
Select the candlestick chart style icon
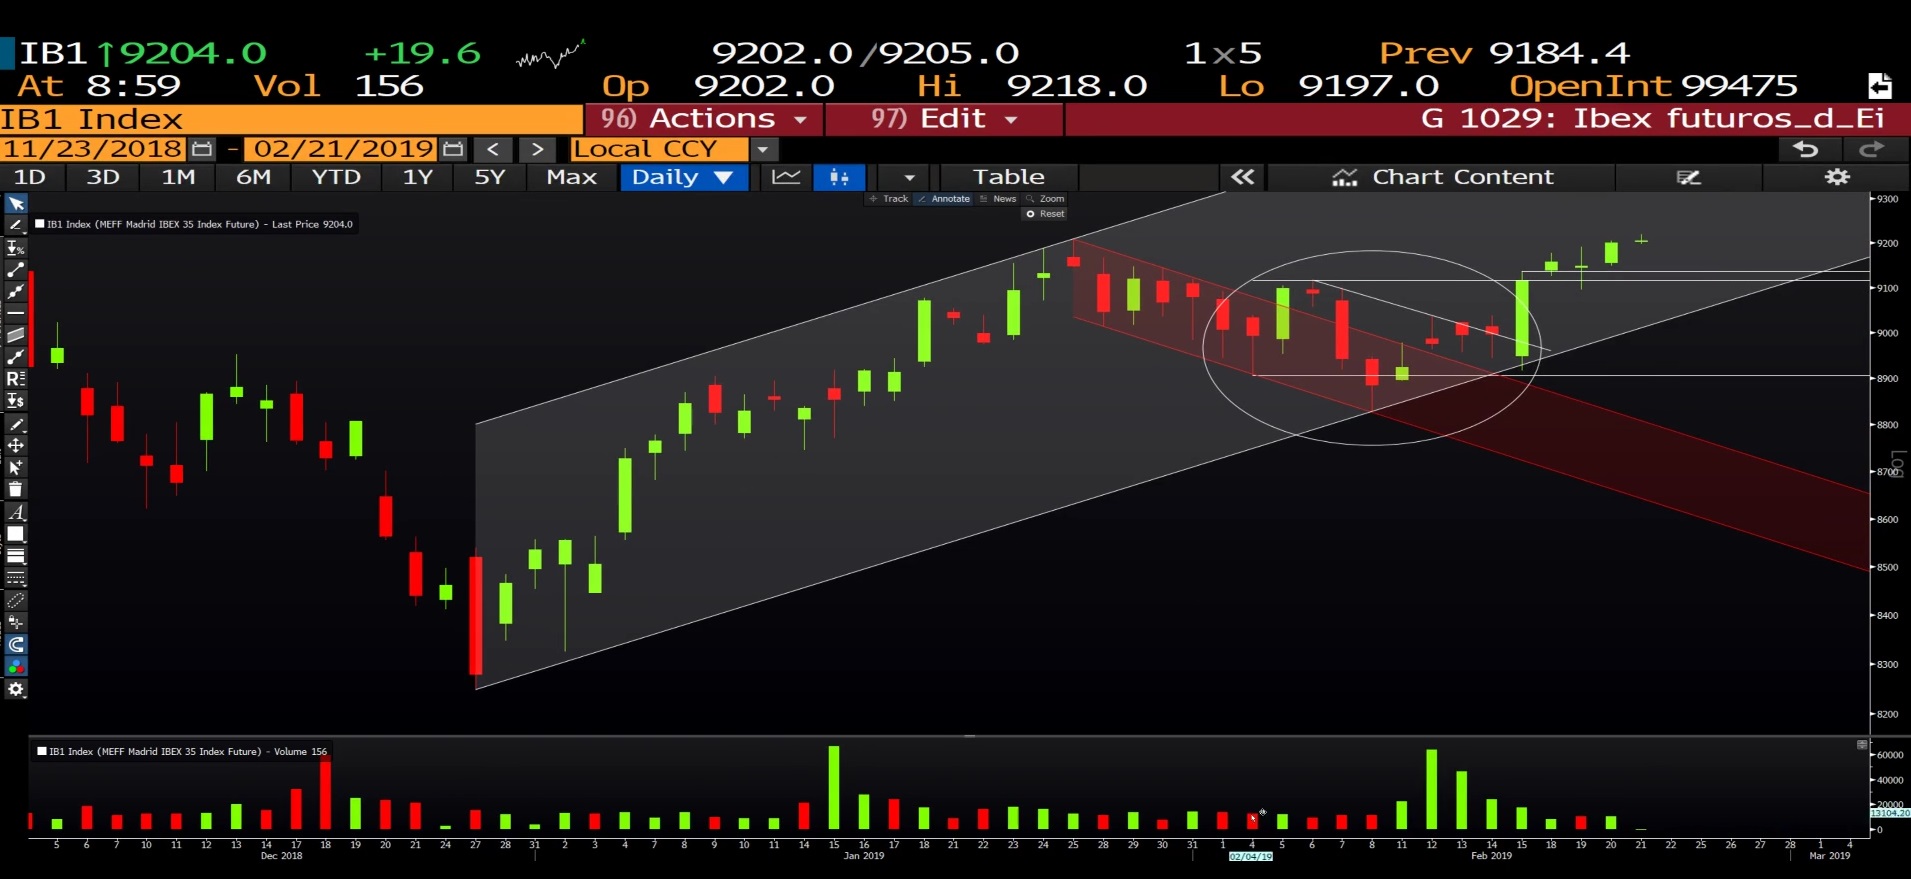point(839,177)
